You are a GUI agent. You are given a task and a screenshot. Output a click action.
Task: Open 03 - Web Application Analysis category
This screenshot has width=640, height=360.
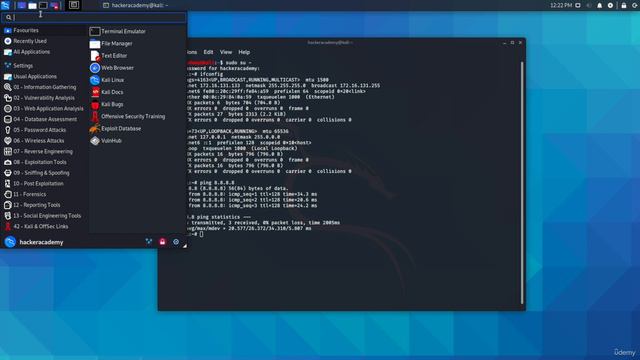(x=44, y=109)
